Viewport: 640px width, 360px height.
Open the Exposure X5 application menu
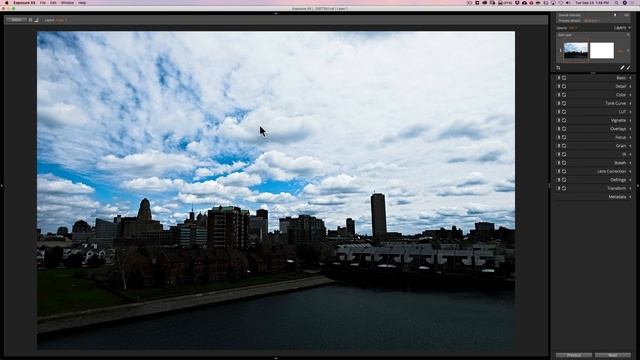24,3
